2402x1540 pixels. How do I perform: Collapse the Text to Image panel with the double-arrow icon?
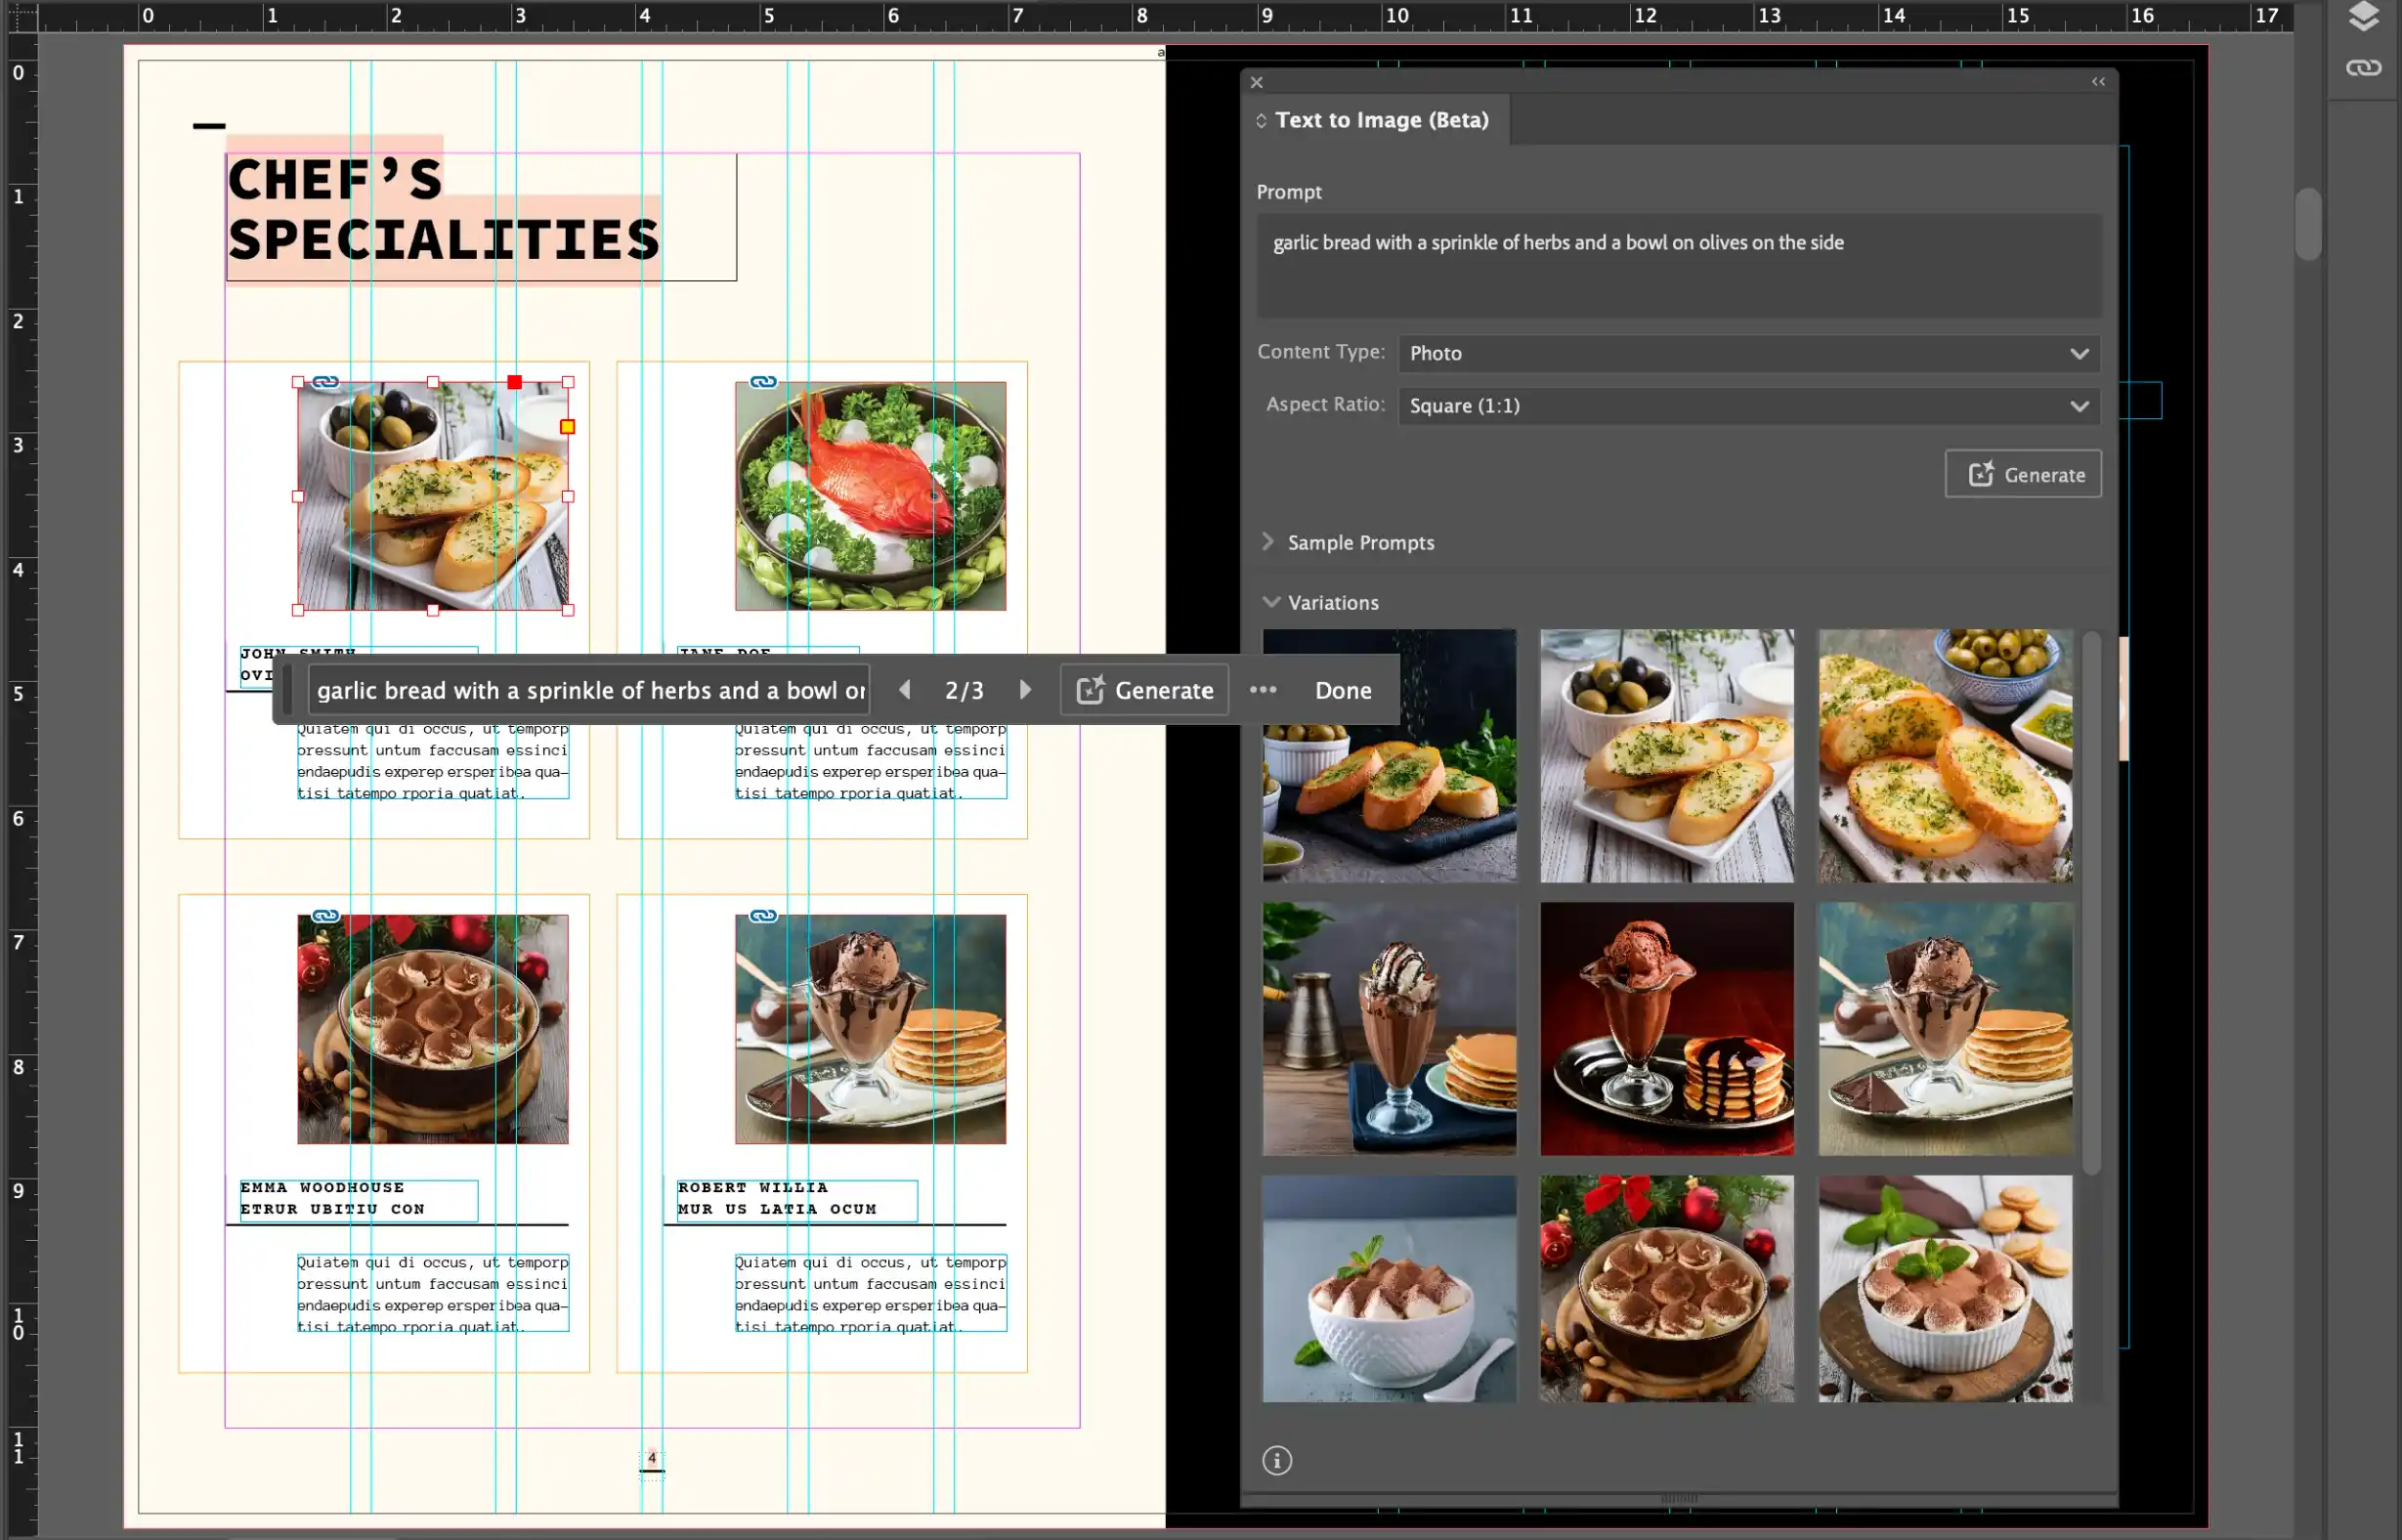pos(2098,82)
